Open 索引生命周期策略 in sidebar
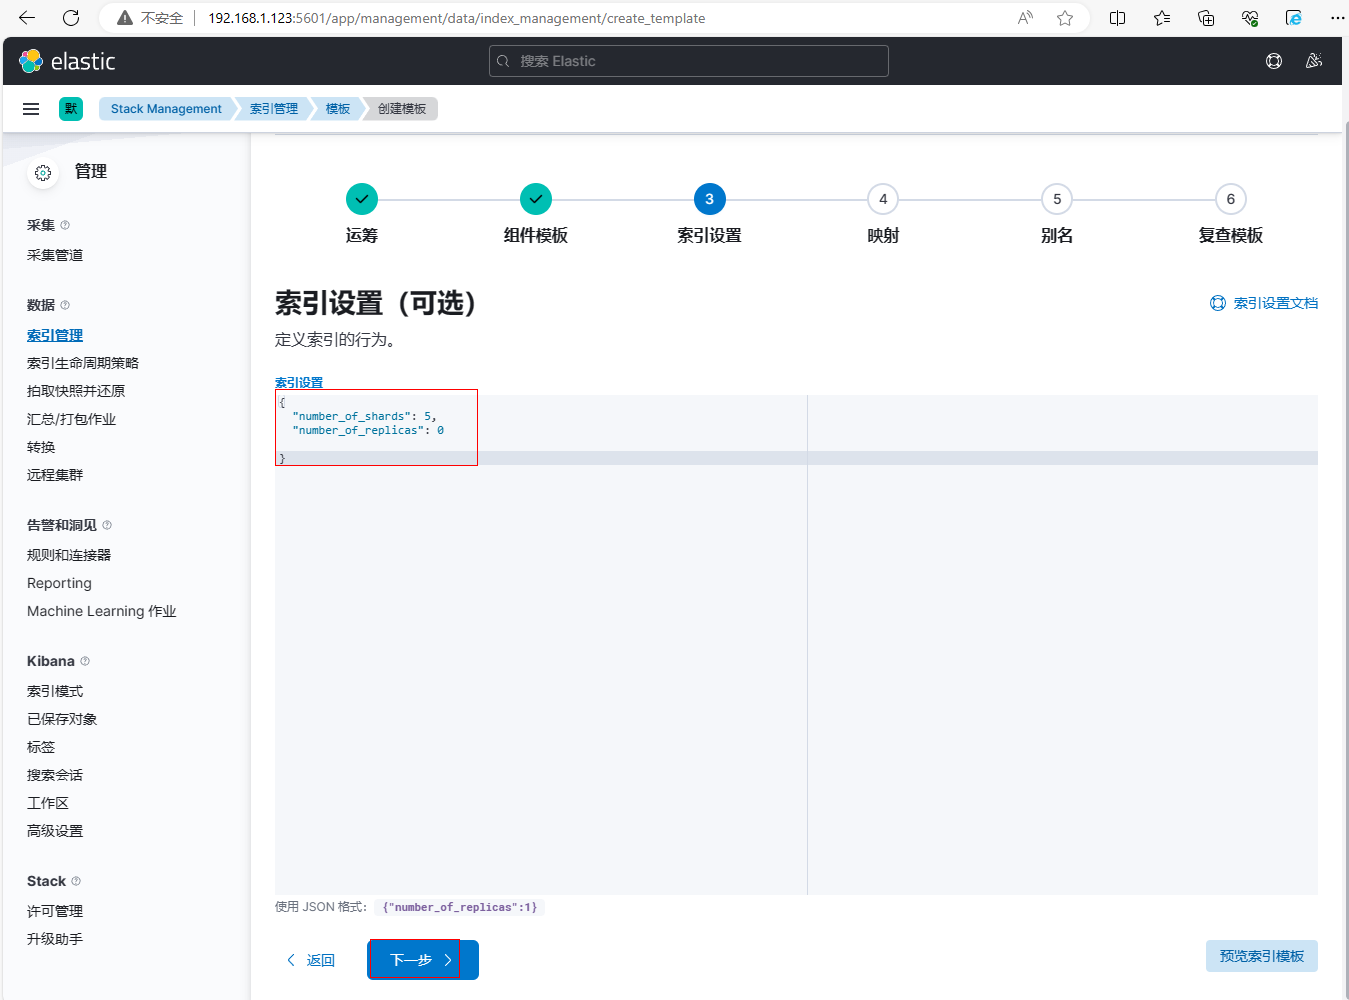1349x1000 pixels. (x=83, y=363)
